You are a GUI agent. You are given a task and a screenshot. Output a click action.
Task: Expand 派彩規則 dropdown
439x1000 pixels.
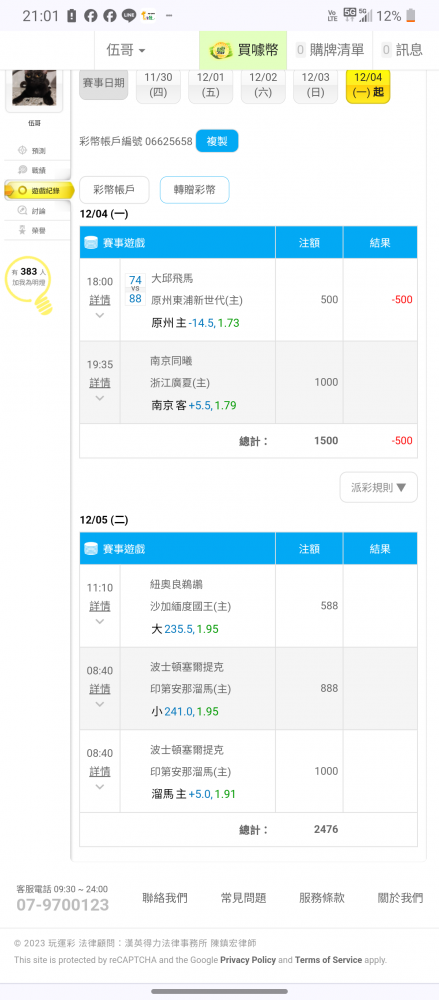pos(378,487)
